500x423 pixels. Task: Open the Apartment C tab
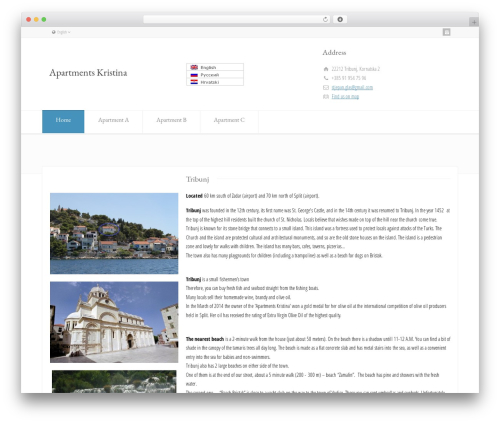(229, 121)
